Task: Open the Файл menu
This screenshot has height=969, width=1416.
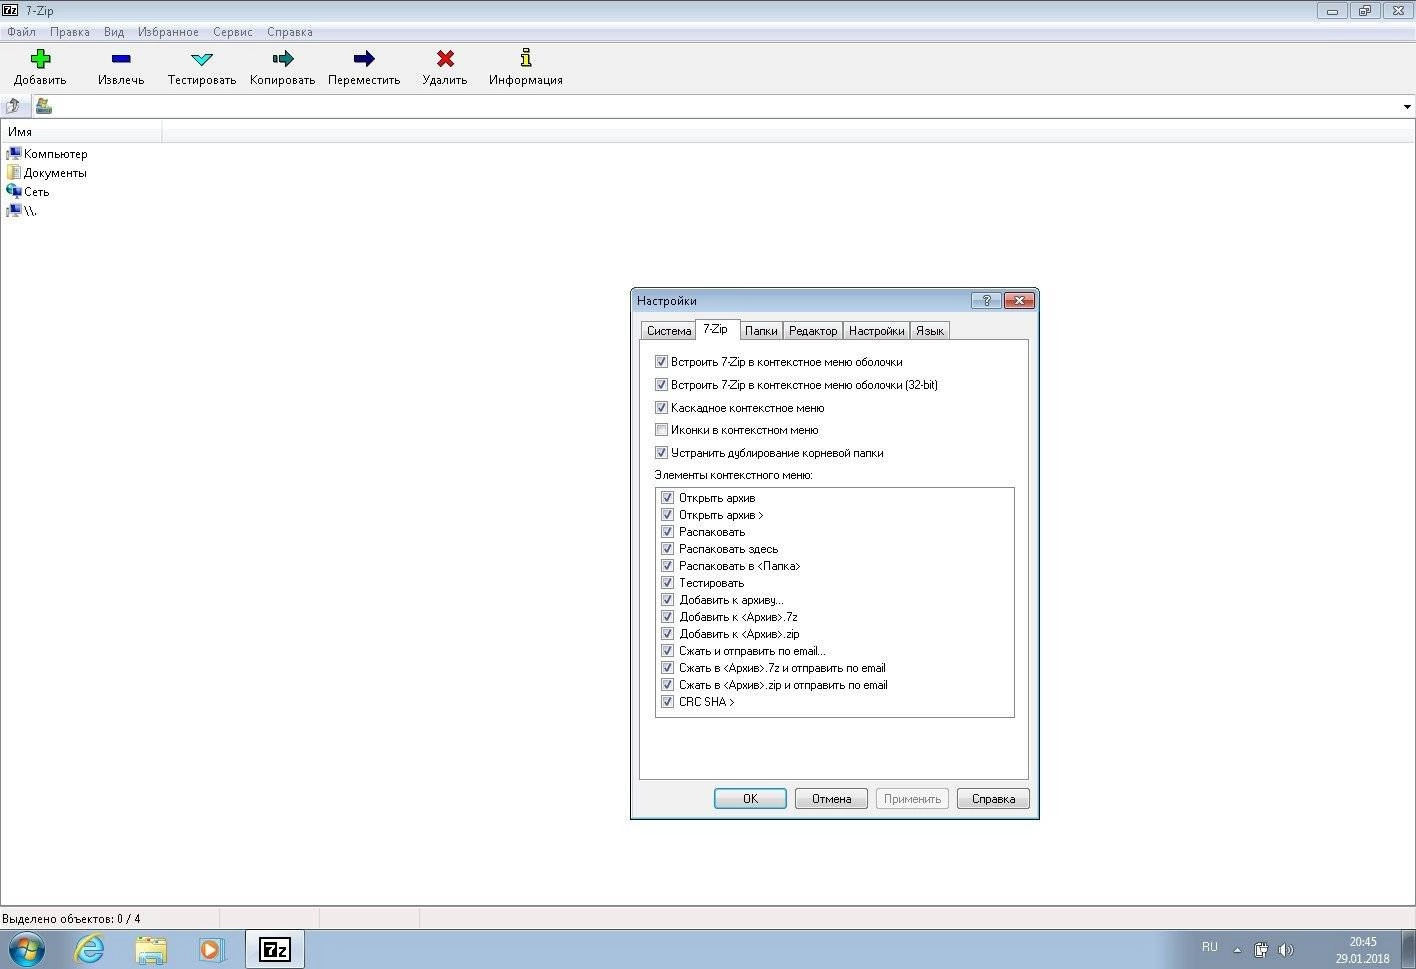Action: (x=21, y=32)
